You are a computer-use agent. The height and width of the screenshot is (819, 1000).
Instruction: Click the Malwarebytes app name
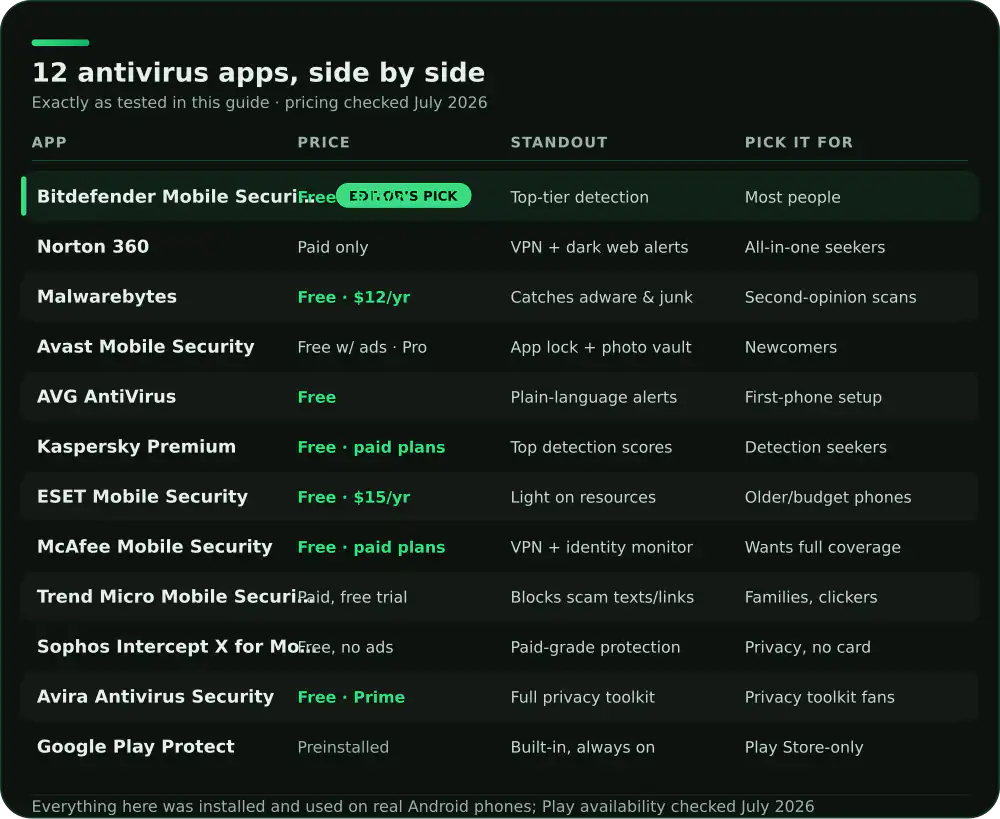click(107, 297)
